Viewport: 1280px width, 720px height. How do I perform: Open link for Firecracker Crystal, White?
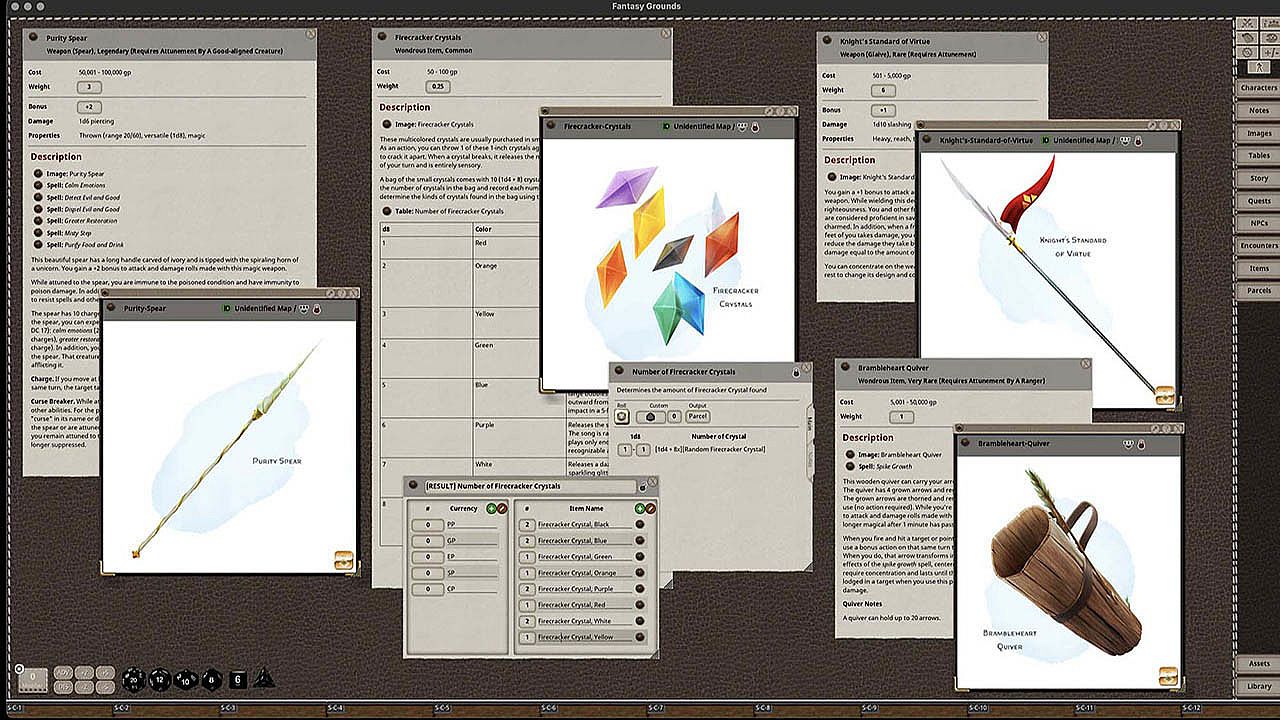[640, 621]
